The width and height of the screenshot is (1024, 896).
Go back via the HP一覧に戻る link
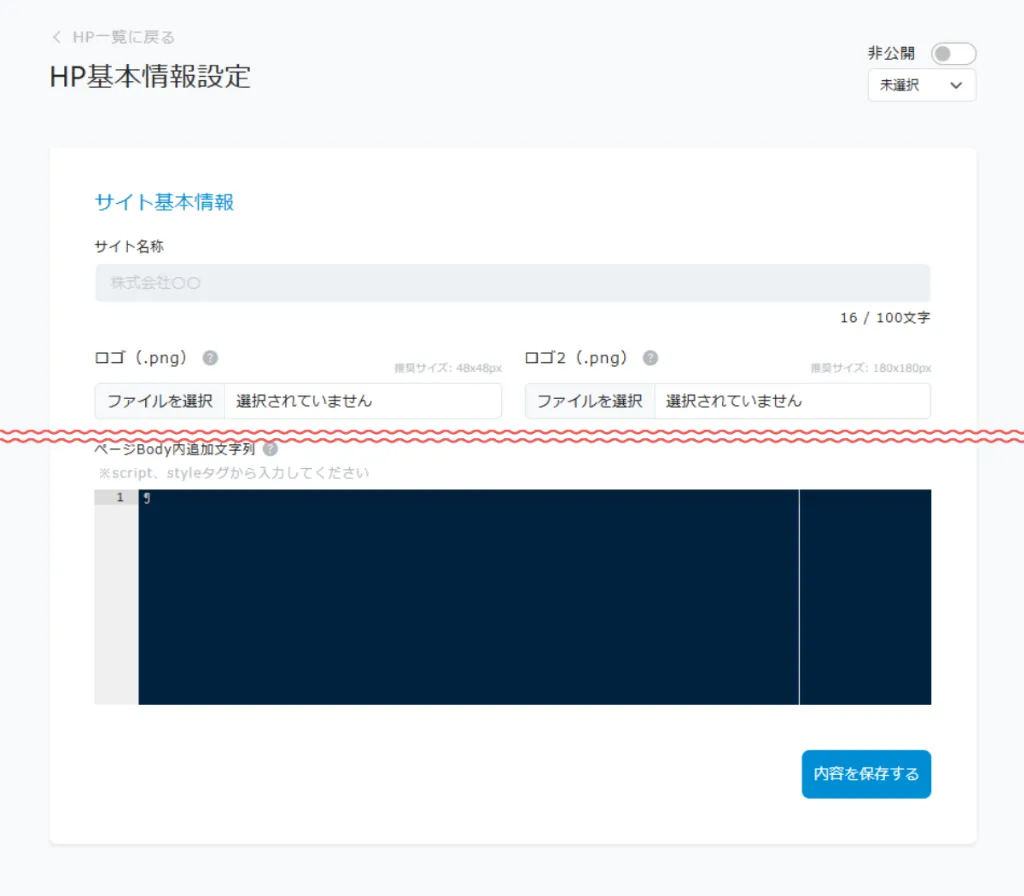(122, 38)
